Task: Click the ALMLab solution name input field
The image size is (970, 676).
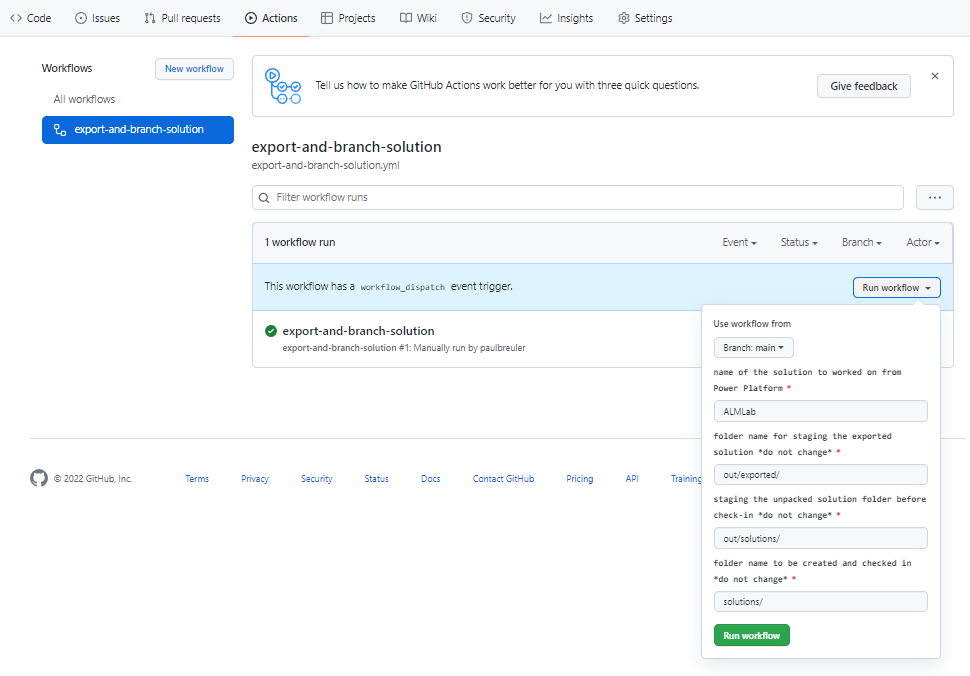Action: (820, 410)
